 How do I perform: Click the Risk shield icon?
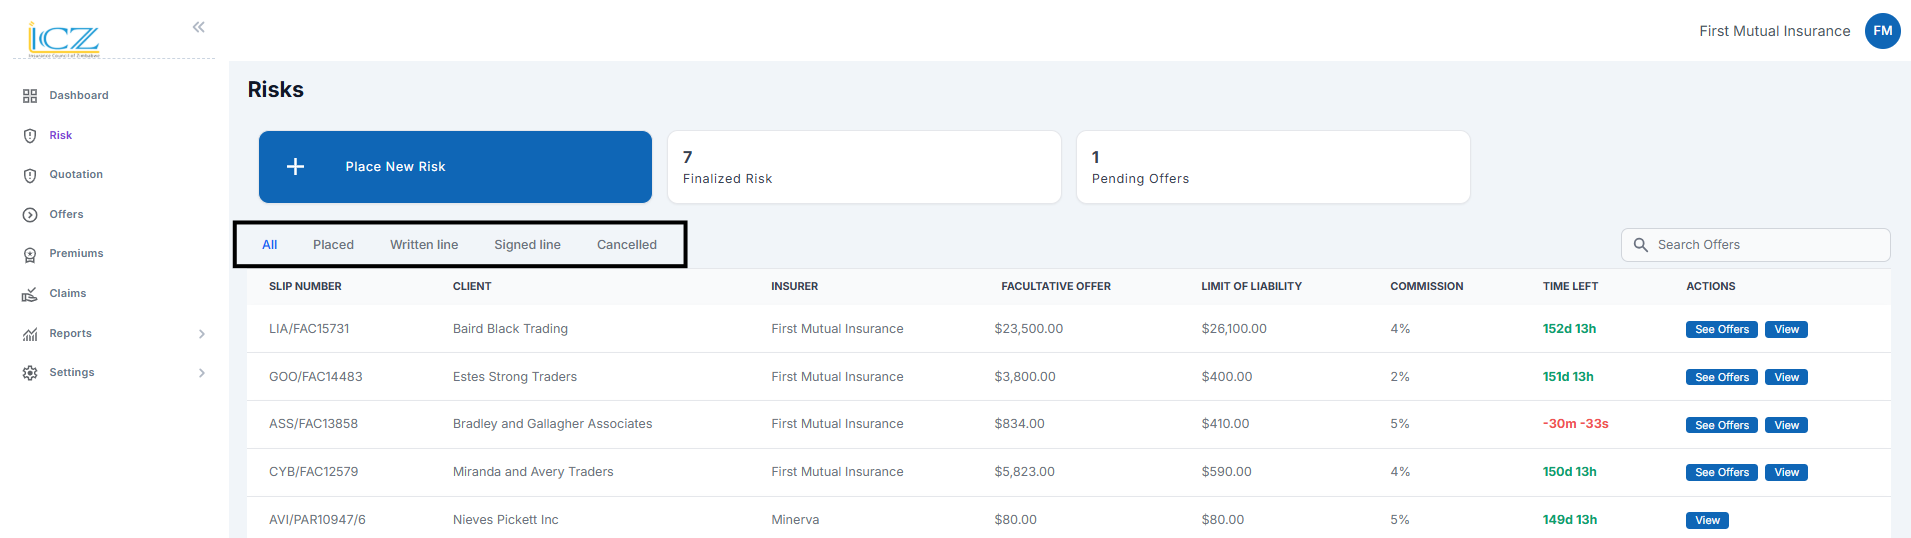pyautogui.click(x=30, y=136)
